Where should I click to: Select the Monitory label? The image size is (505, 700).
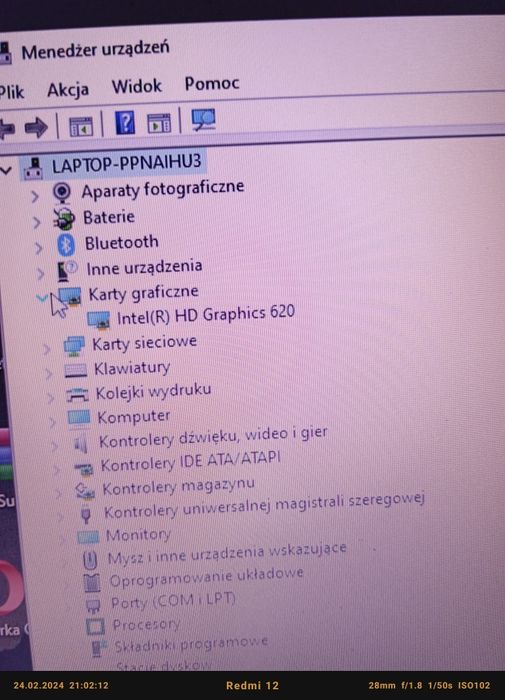pyautogui.click(x=138, y=535)
